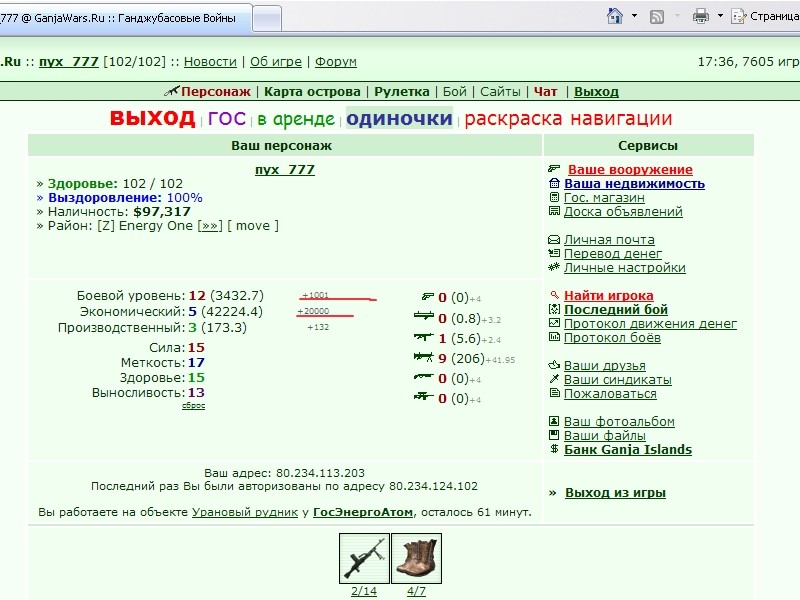Click the board icon beside Доска объявлений
This screenshot has width=800, height=600.
pos(554,211)
